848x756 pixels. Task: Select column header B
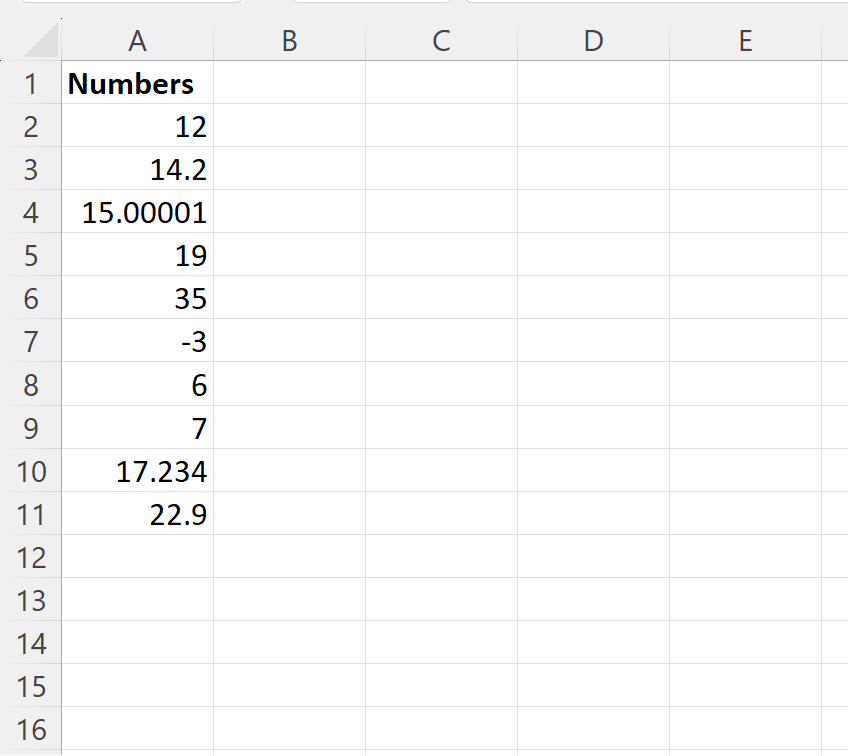click(x=288, y=41)
